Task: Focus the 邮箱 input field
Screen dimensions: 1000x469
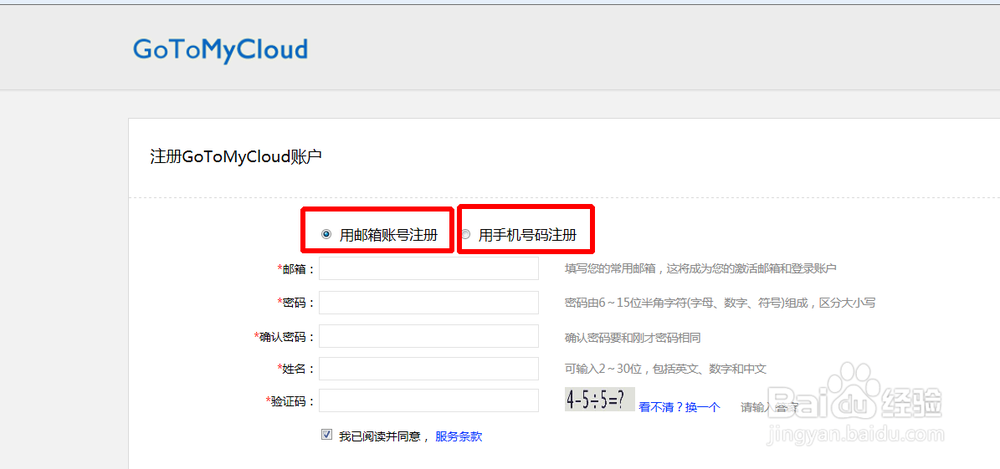Action: click(x=429, y=269)
